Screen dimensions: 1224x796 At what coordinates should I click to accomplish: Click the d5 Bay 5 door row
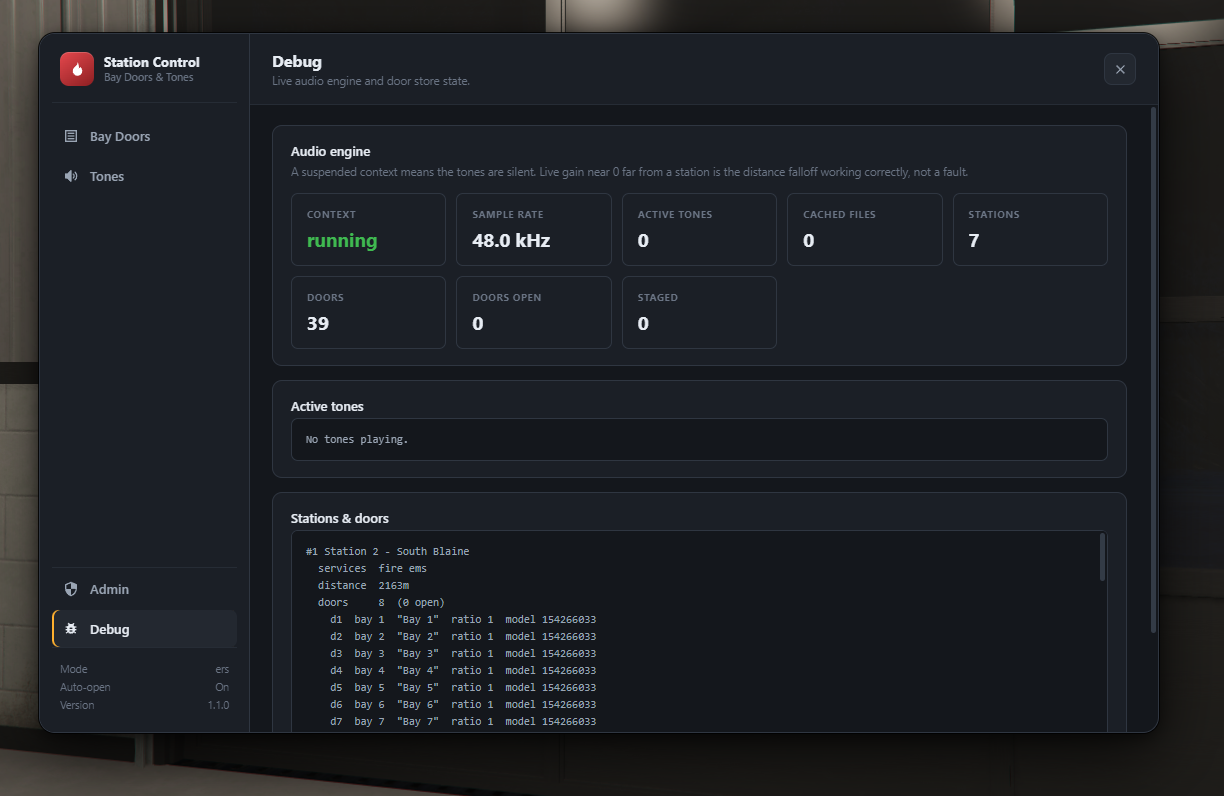tap(463, 687)
